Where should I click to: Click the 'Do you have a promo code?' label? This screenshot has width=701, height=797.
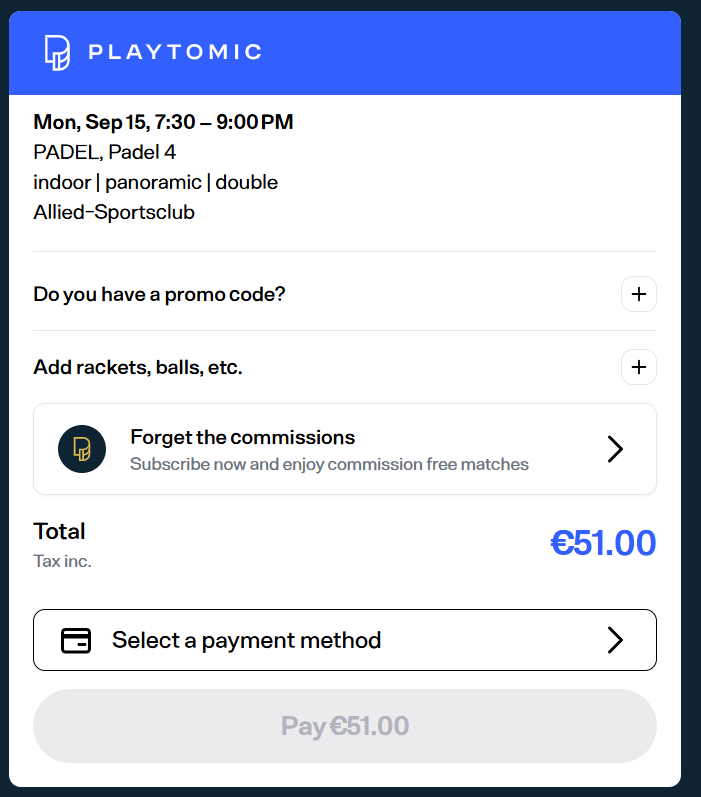[x=159, y=295]
